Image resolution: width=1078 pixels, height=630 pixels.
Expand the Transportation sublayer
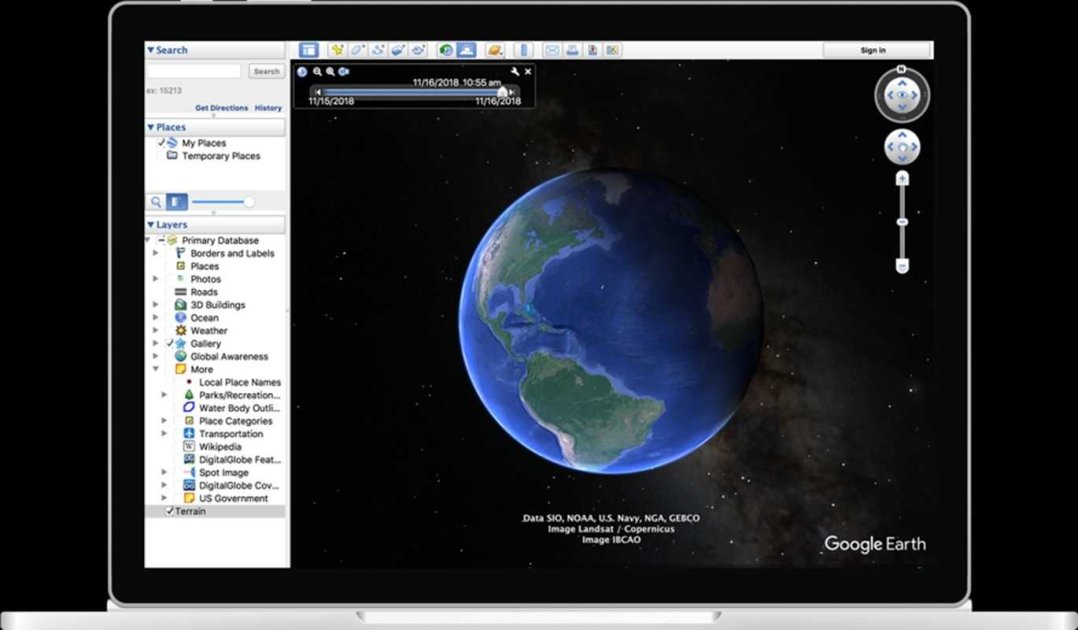pyautogui.click(x=164, y=433)
